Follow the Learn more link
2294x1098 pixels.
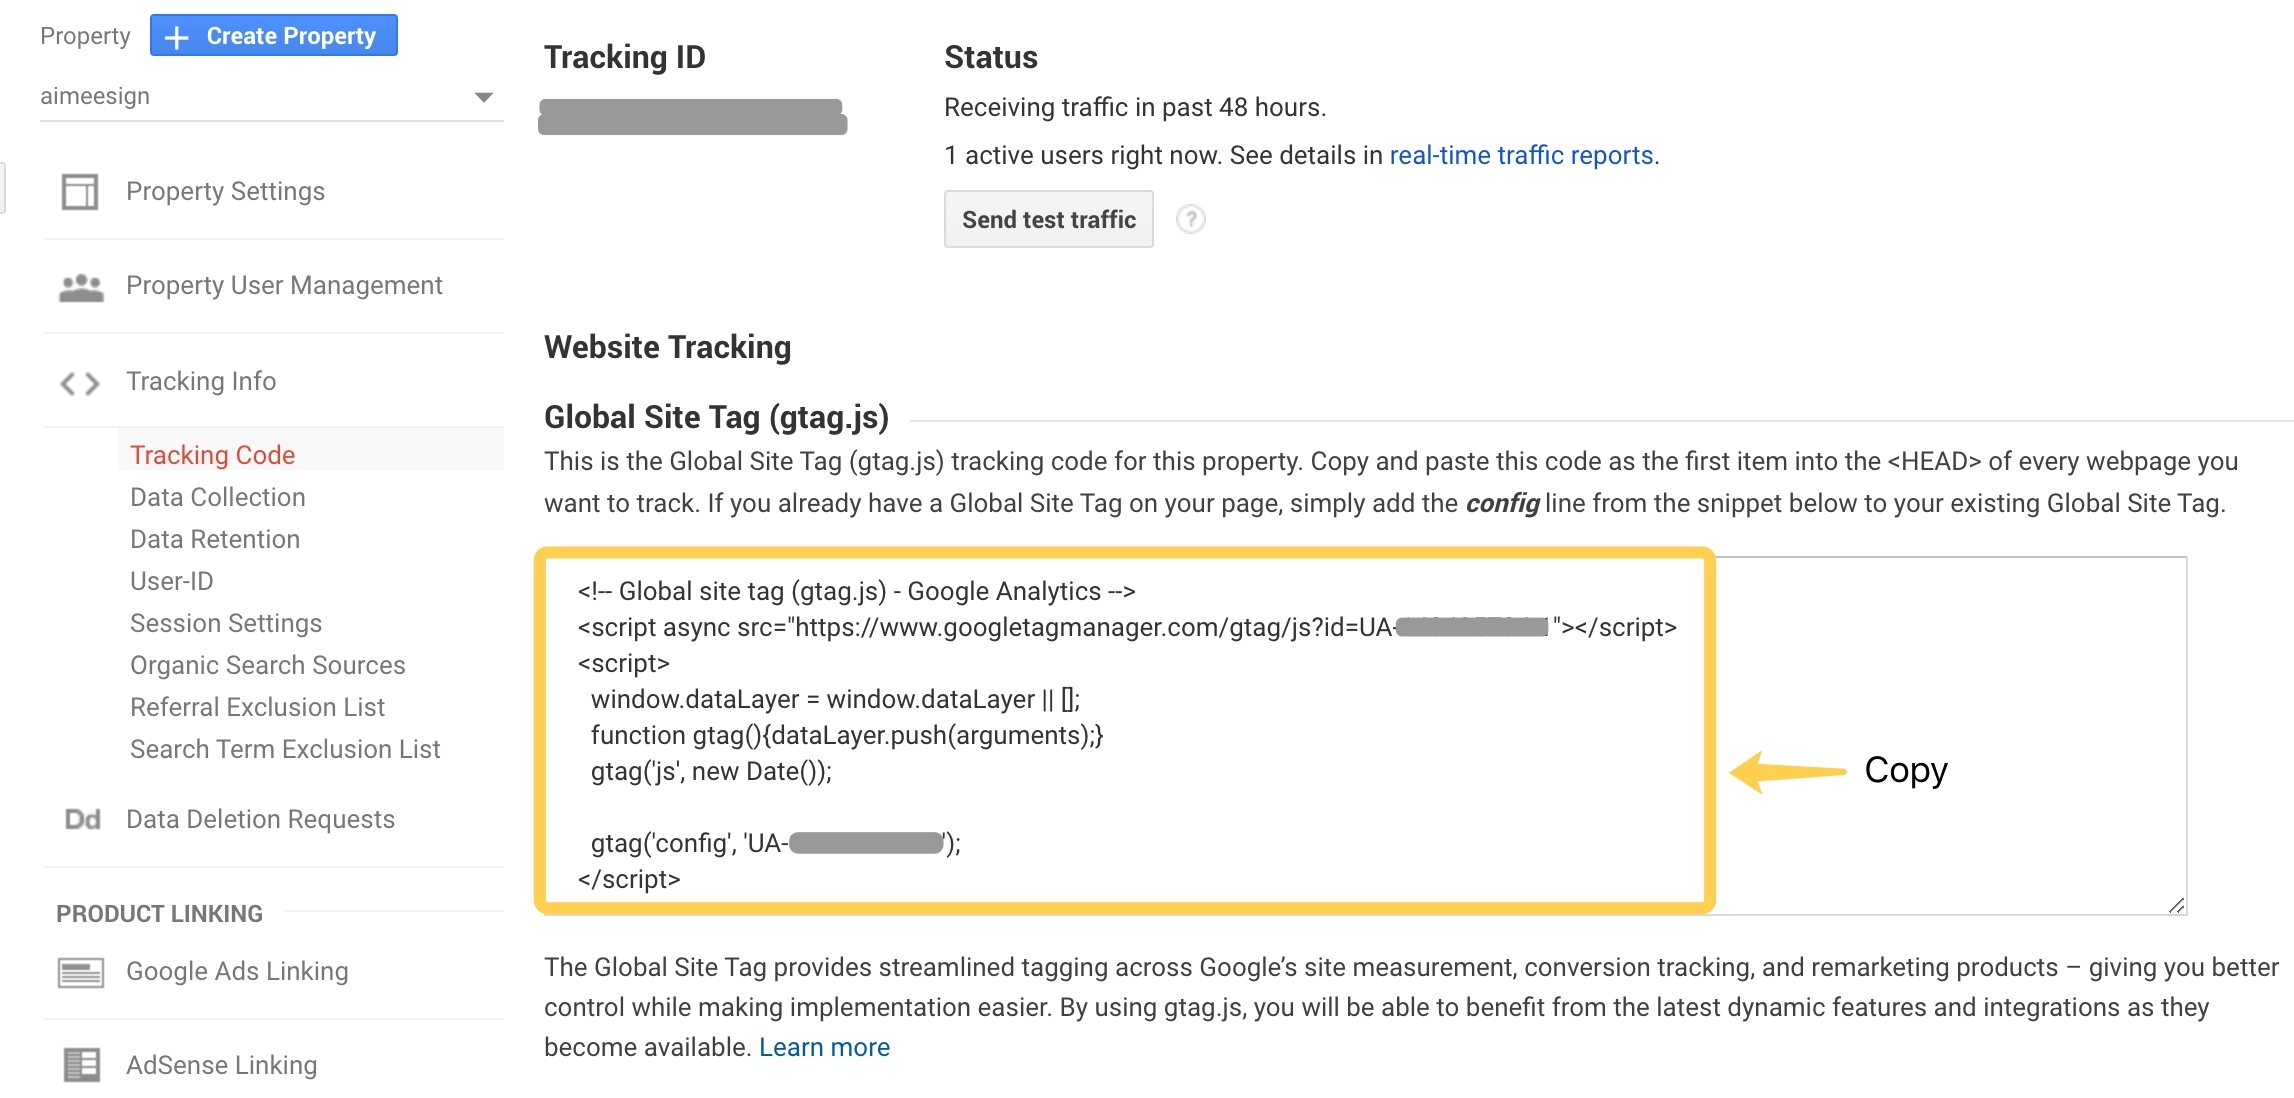(x=824, y=1047)
